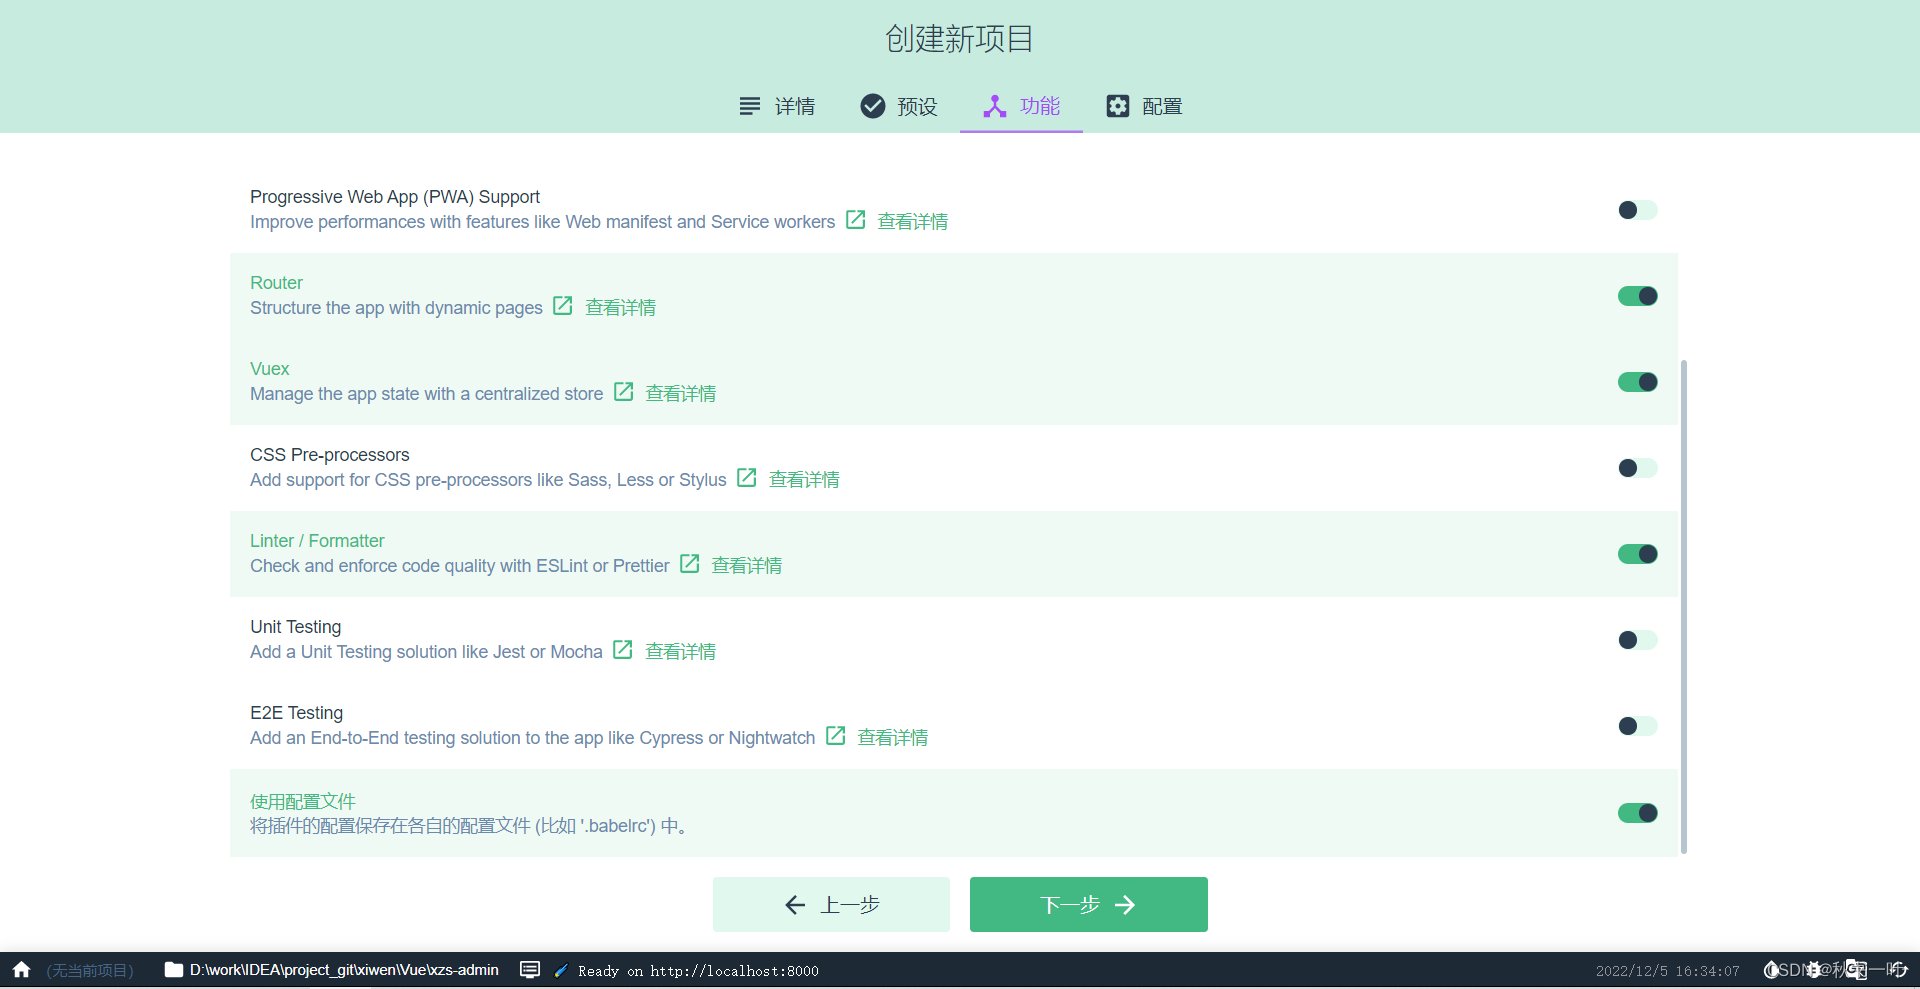Open the log console icon in status bar
Screen dimensions: 1920x989
pos(531,970)
